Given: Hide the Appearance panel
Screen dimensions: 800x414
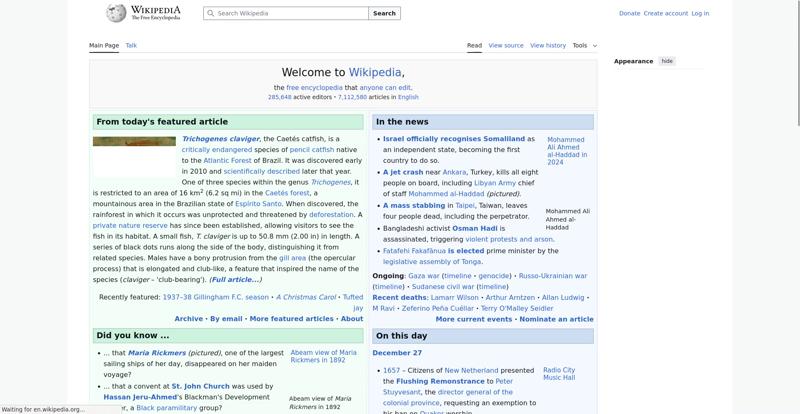Looking at the screenshot, I should click(667, 61).
